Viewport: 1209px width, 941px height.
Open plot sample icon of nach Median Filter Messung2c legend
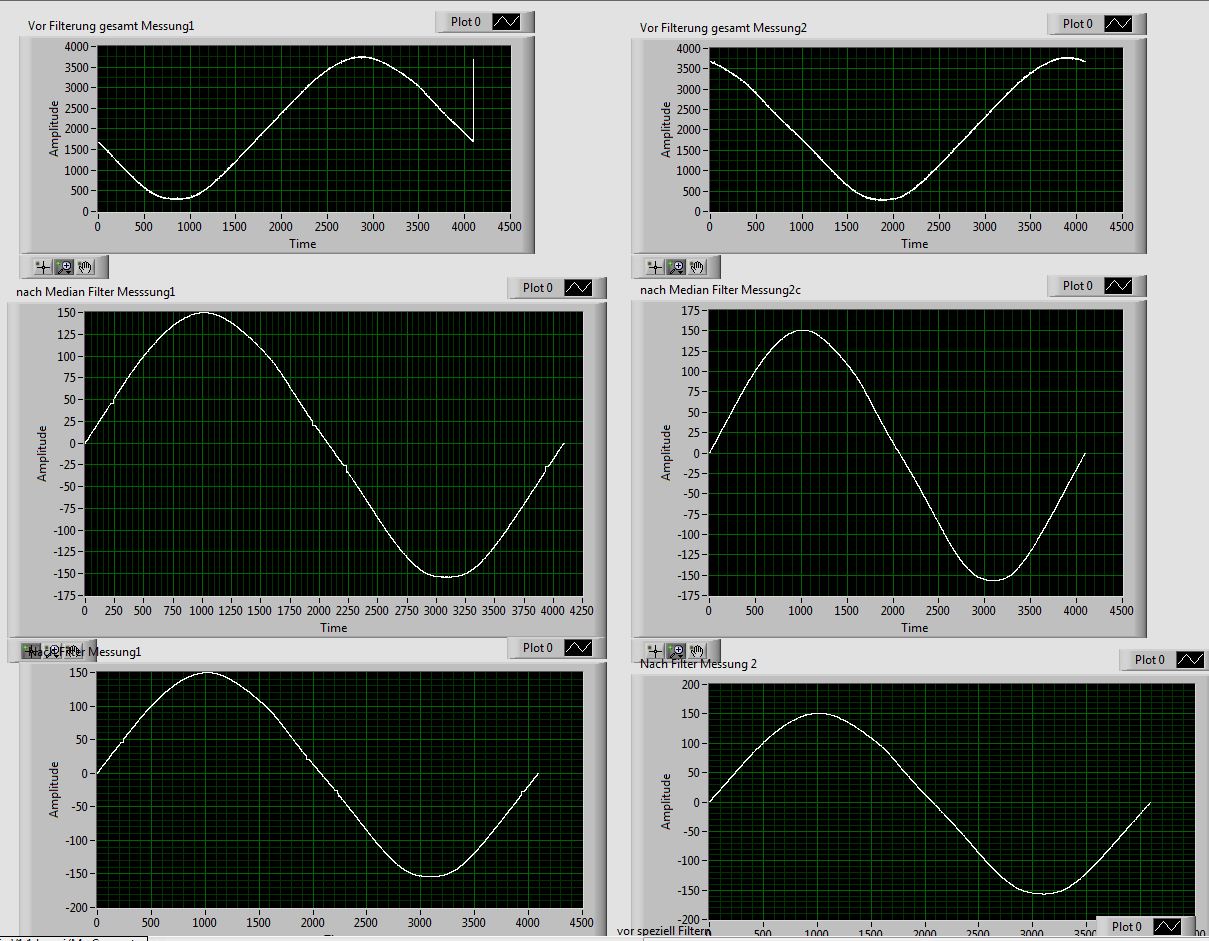pyautogui.click(x=1118, y=286)
